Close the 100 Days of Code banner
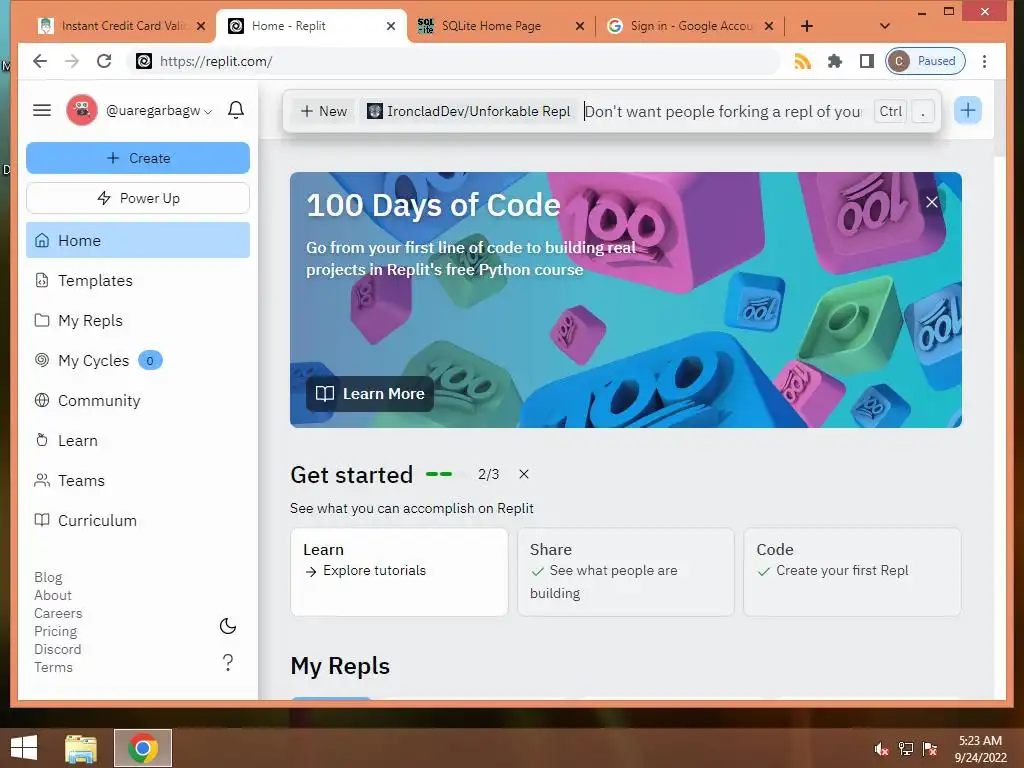 (932, 202)
